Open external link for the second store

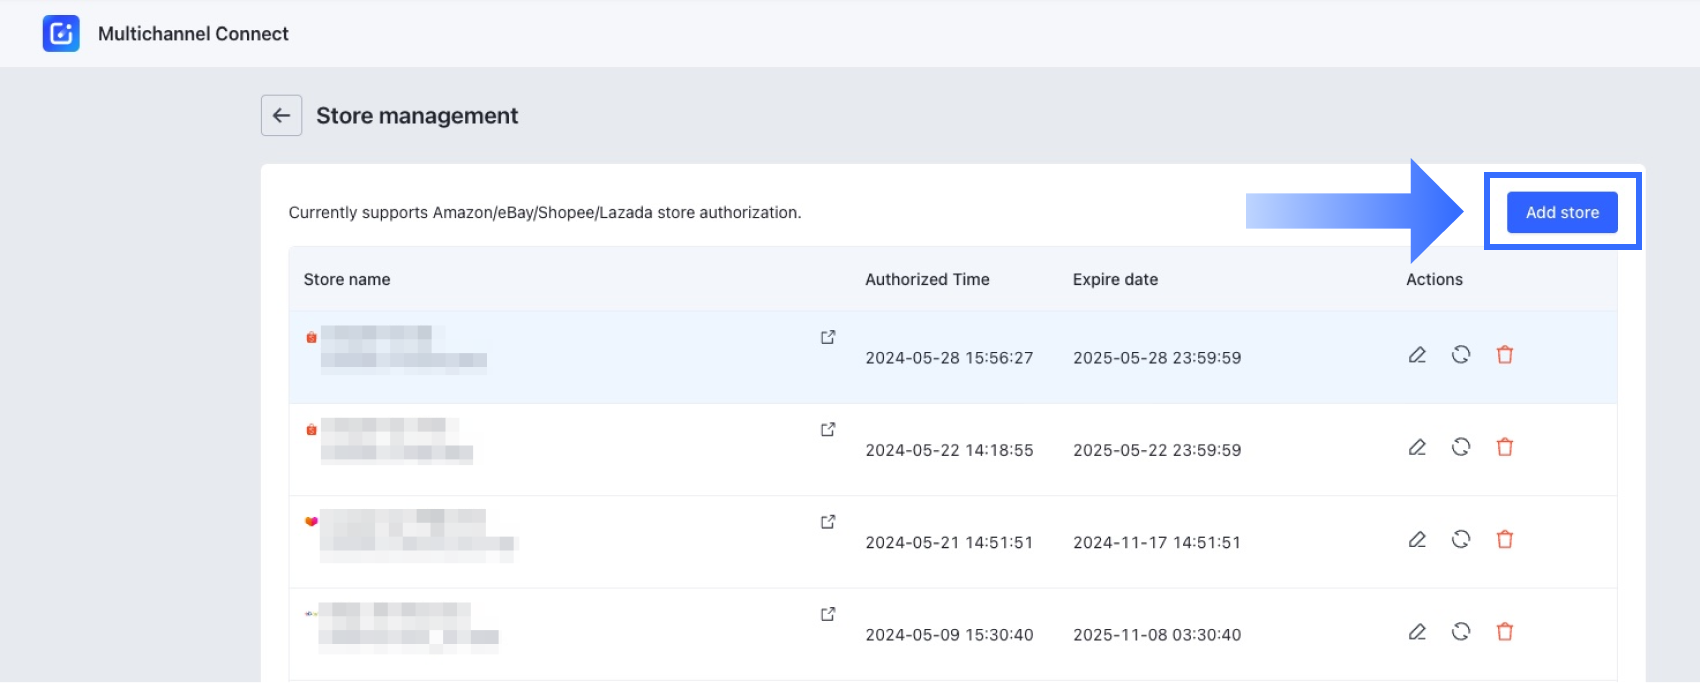pos(828,429)
